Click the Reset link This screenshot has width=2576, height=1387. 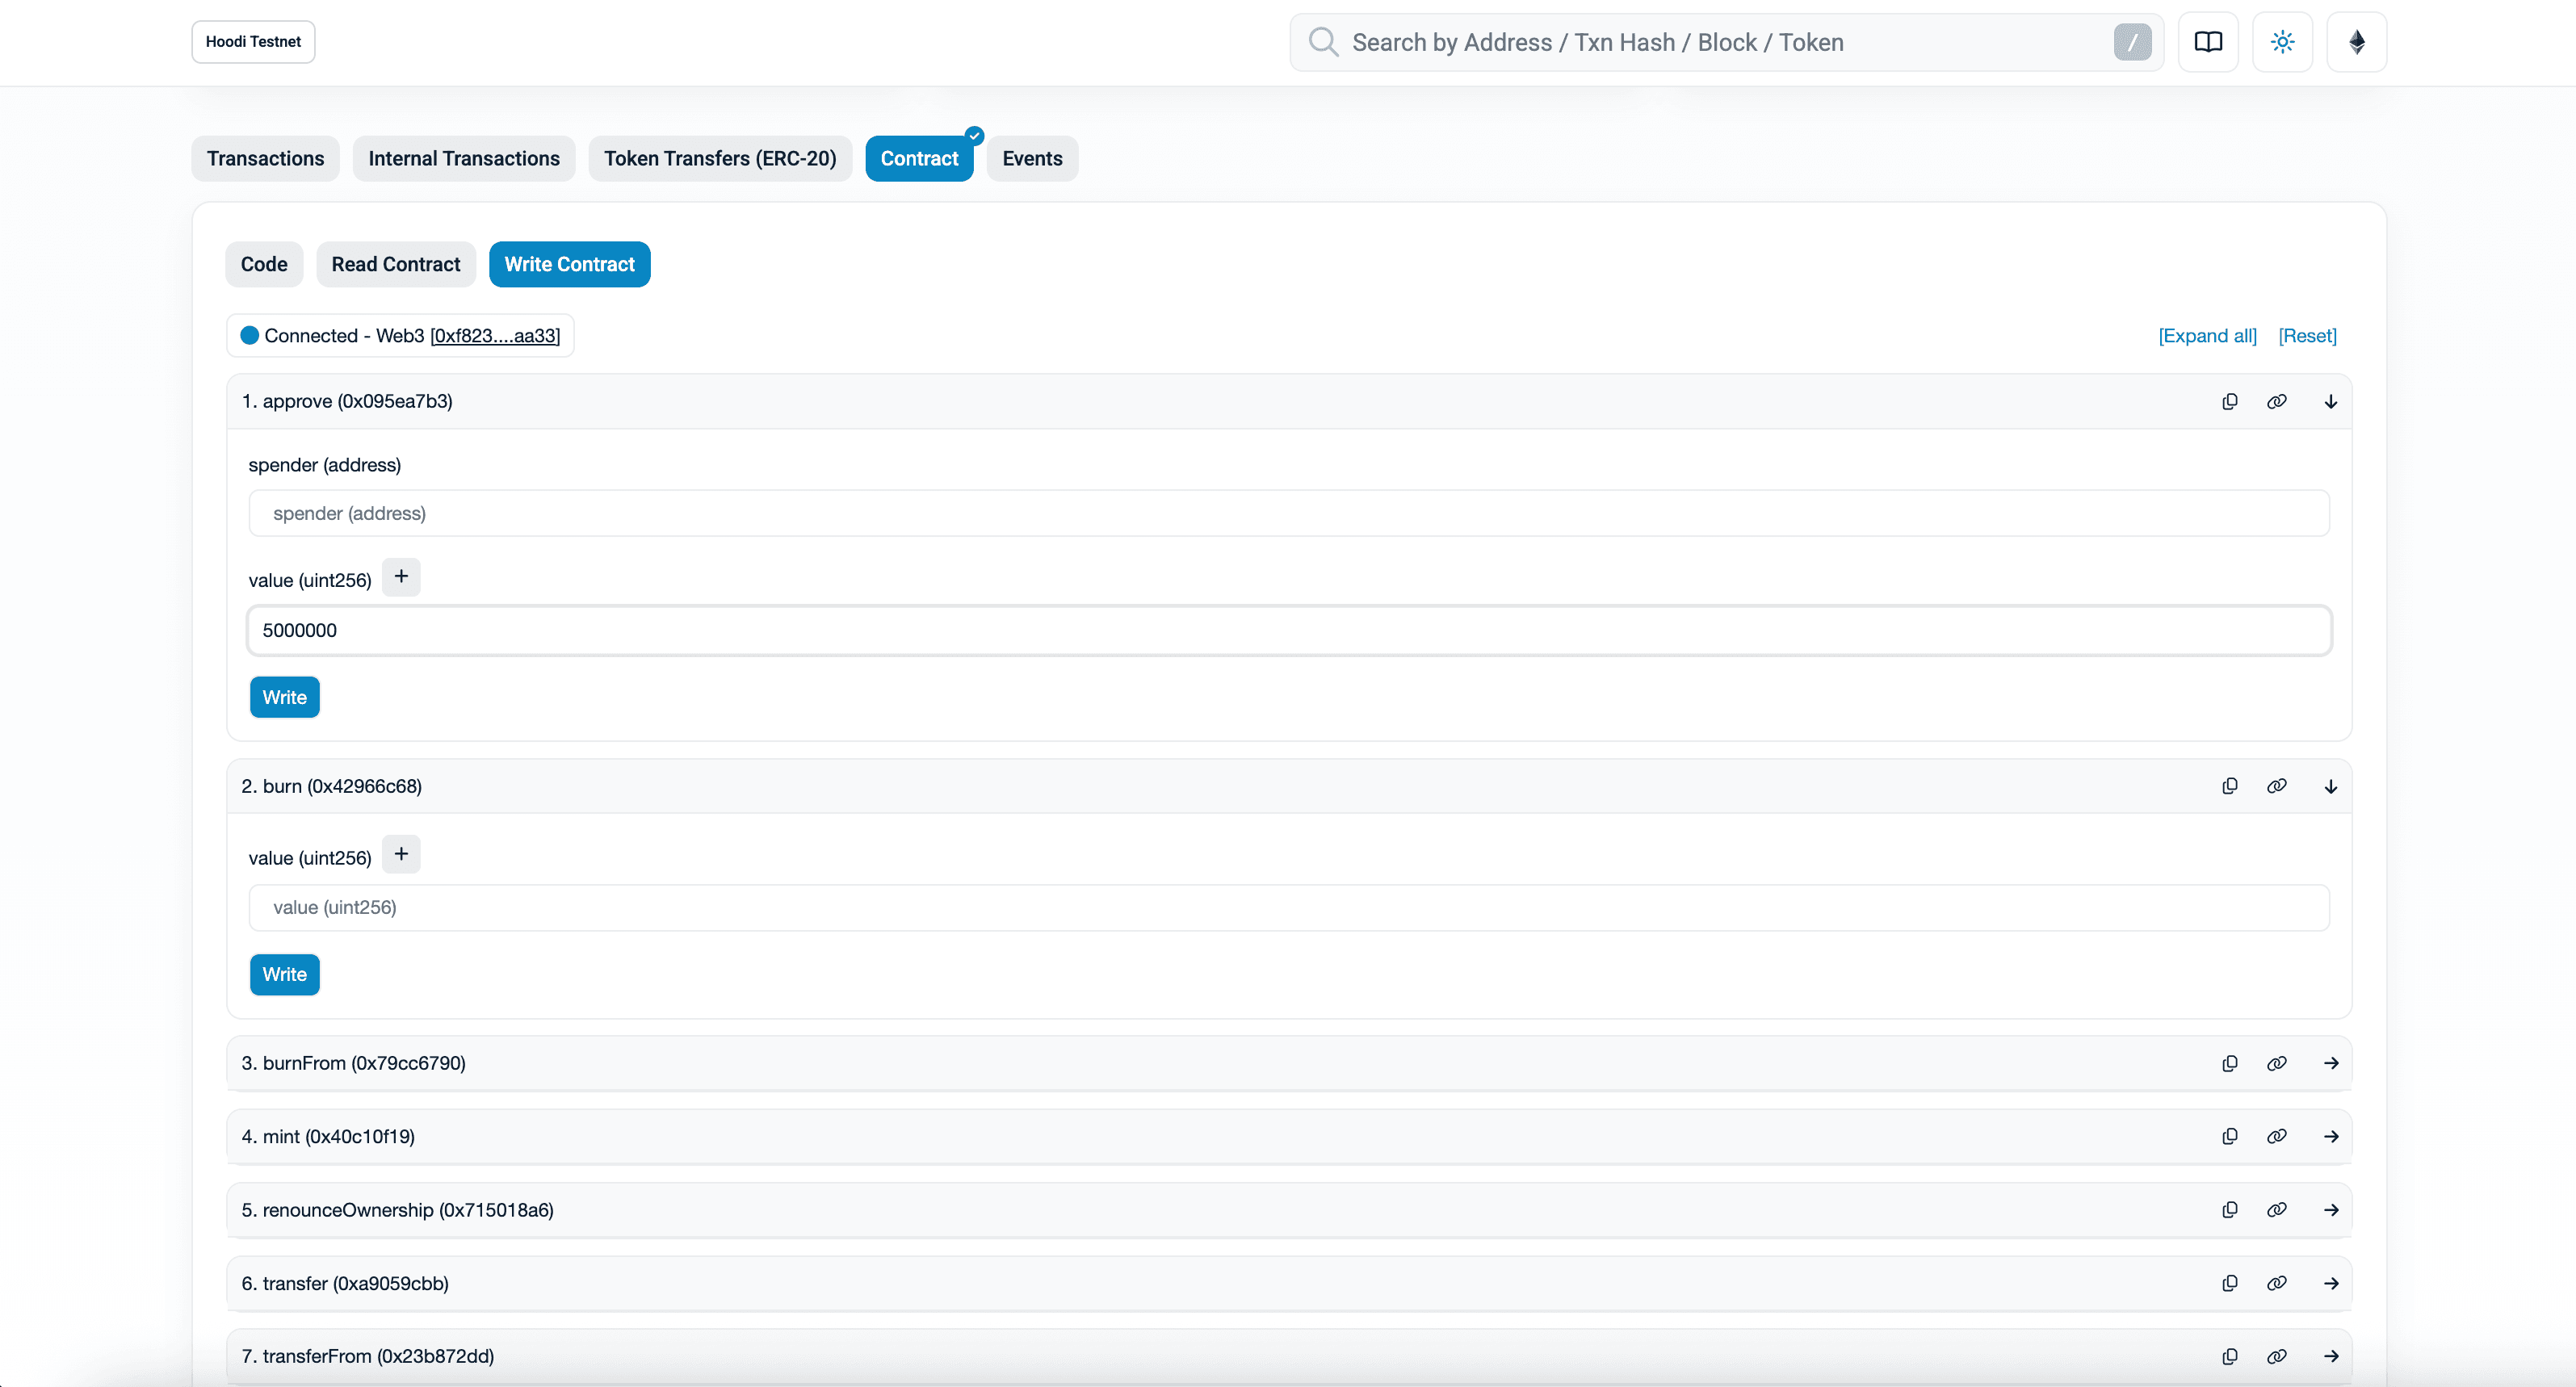(2307, 336)
